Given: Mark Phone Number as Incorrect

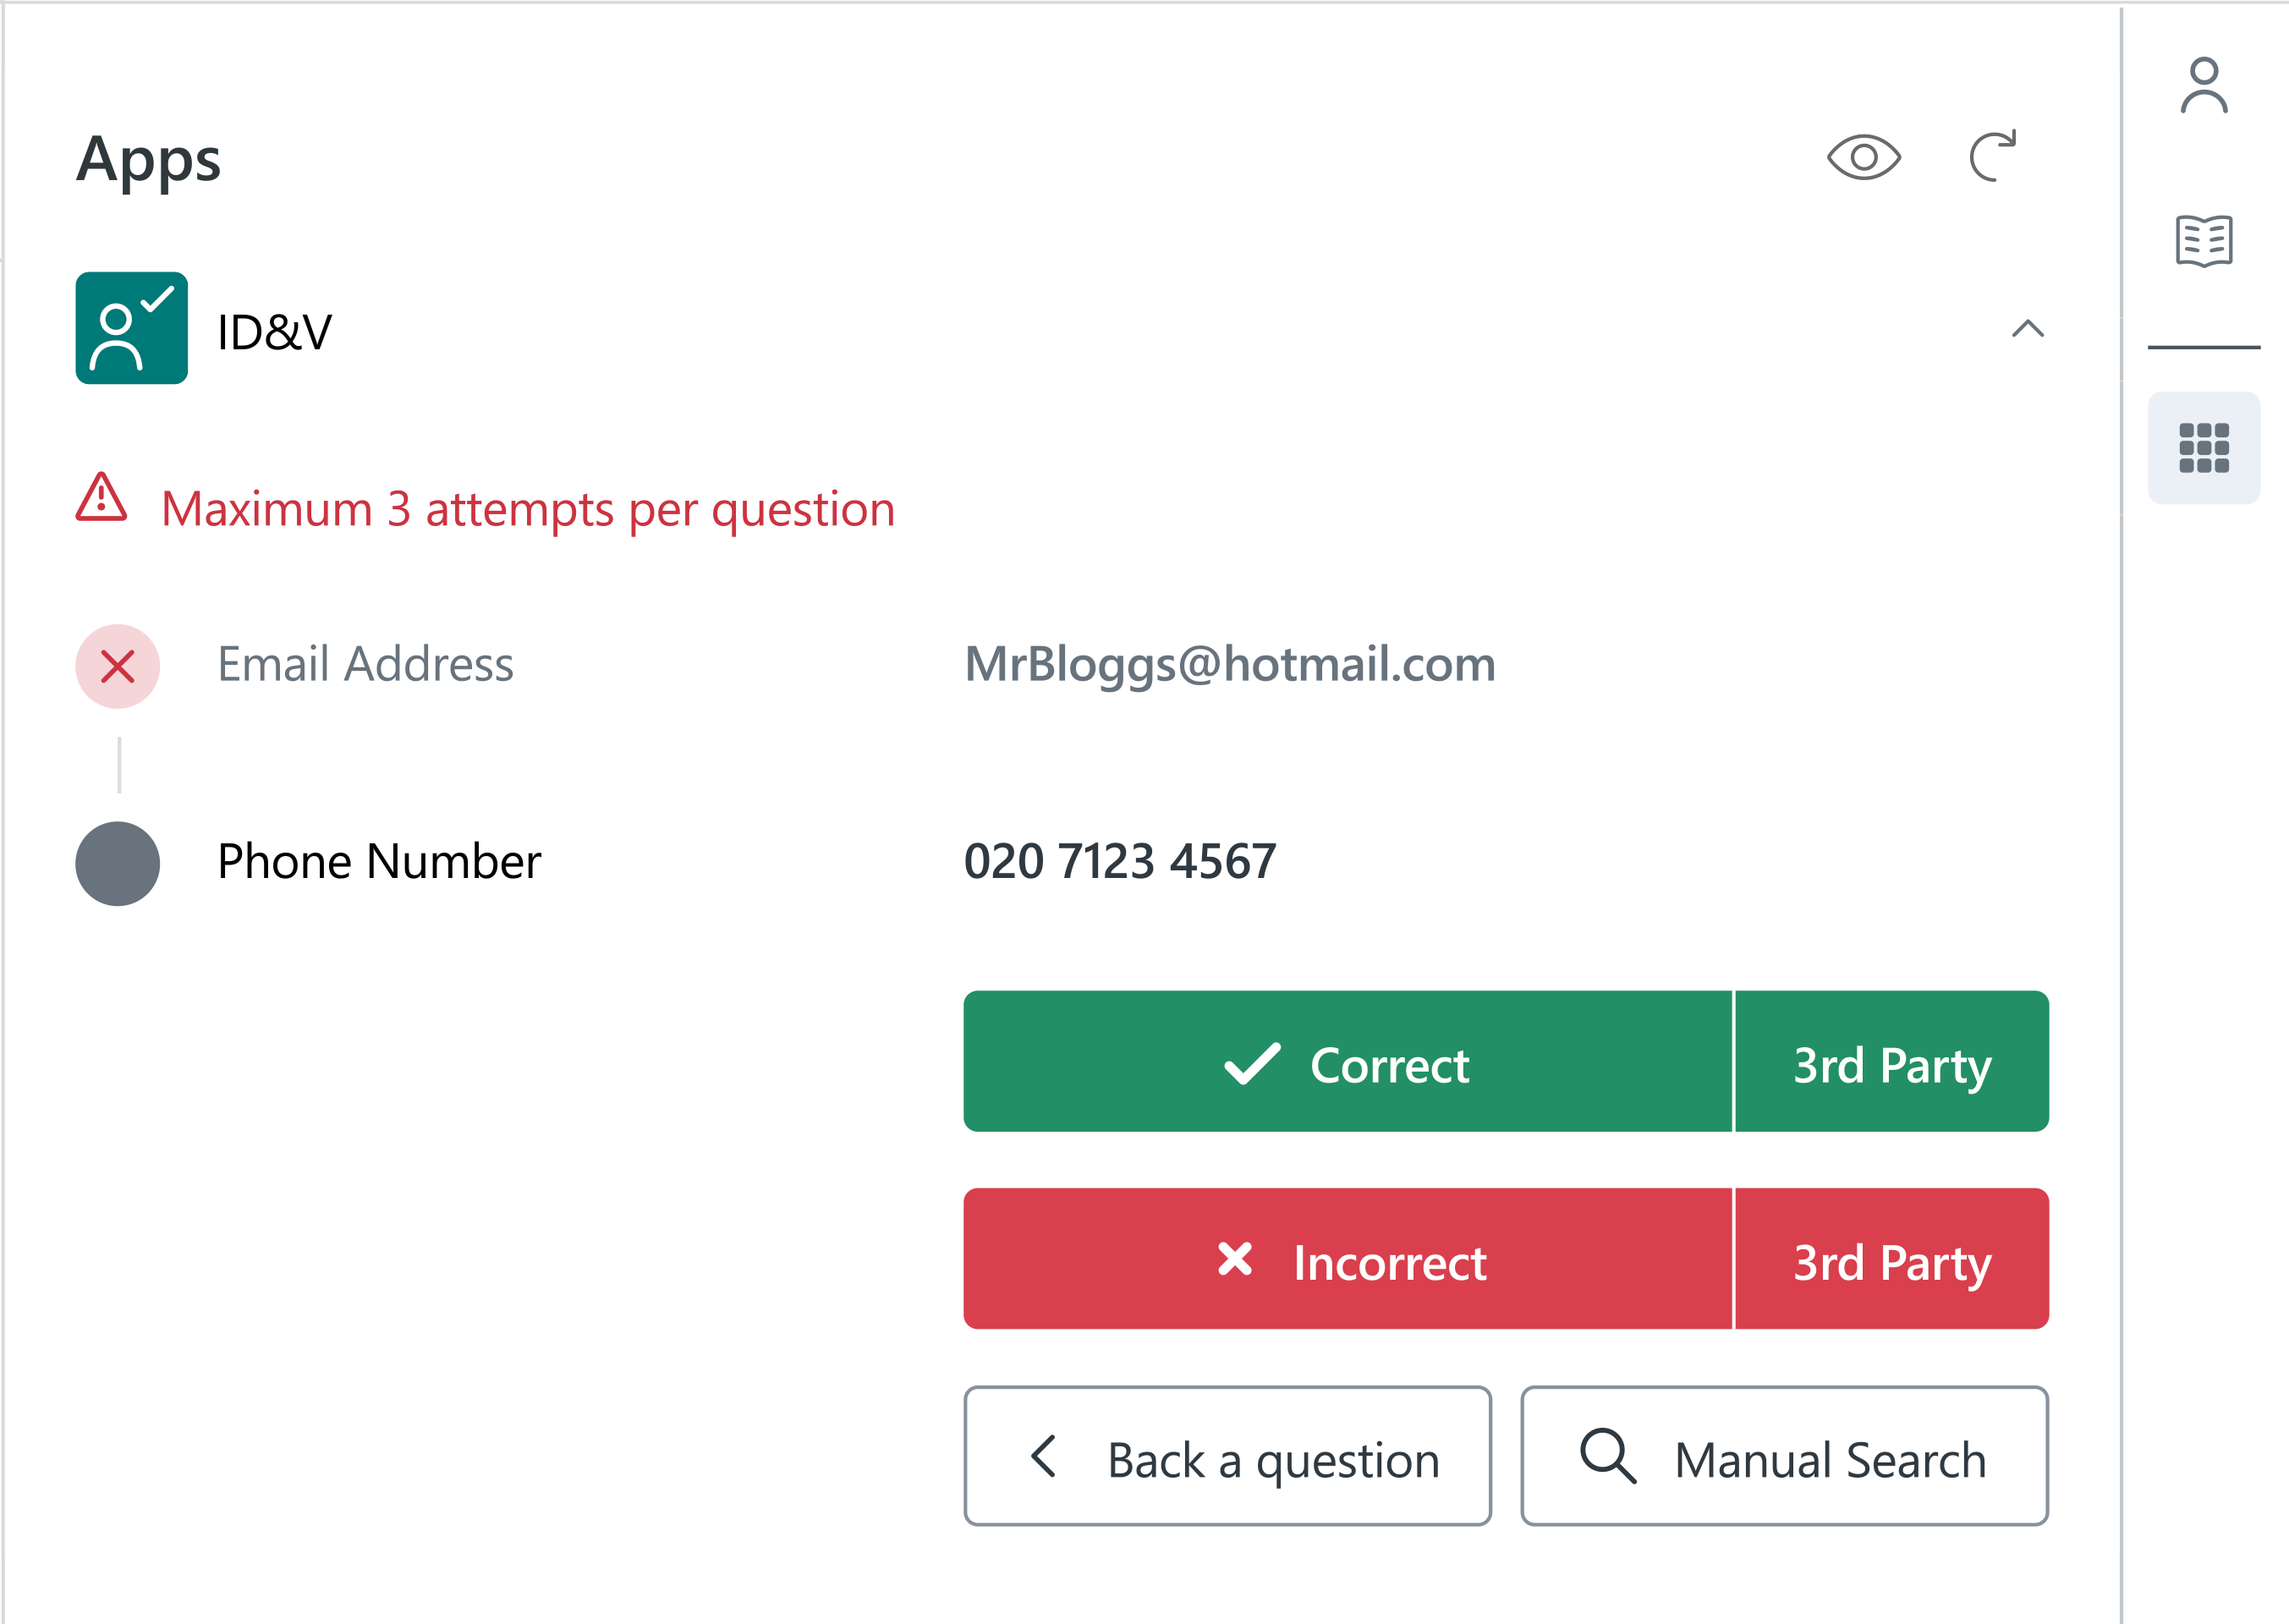Looking at the screenshot, I should click(1347, 1259).
